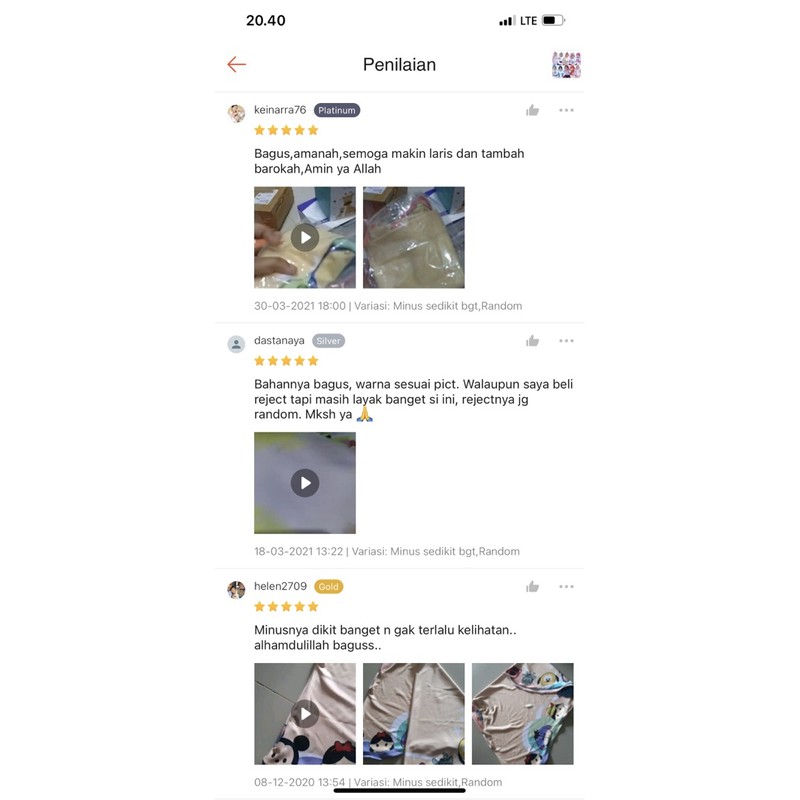Open the product thumbnail in the header
The height and width of the screenshot is (800, 800).
pyautogui.click(x=566, y=64)
